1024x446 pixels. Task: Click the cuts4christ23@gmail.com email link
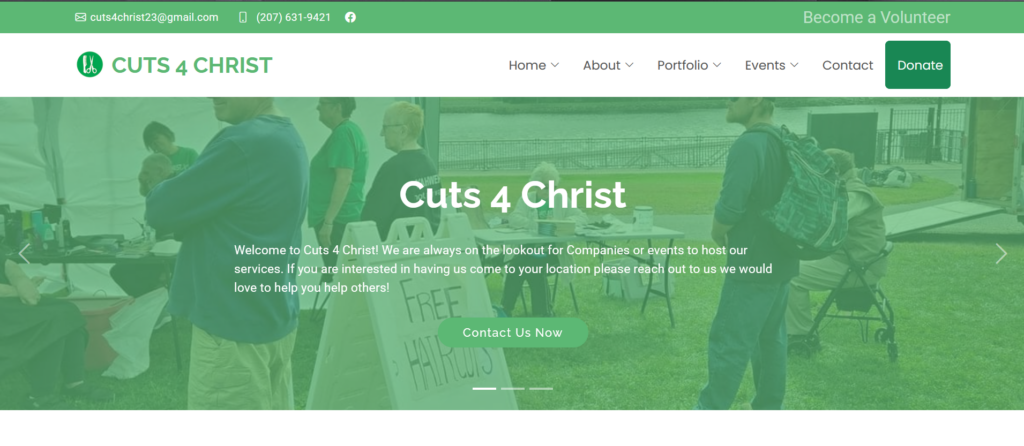click(x=154, y=18)
